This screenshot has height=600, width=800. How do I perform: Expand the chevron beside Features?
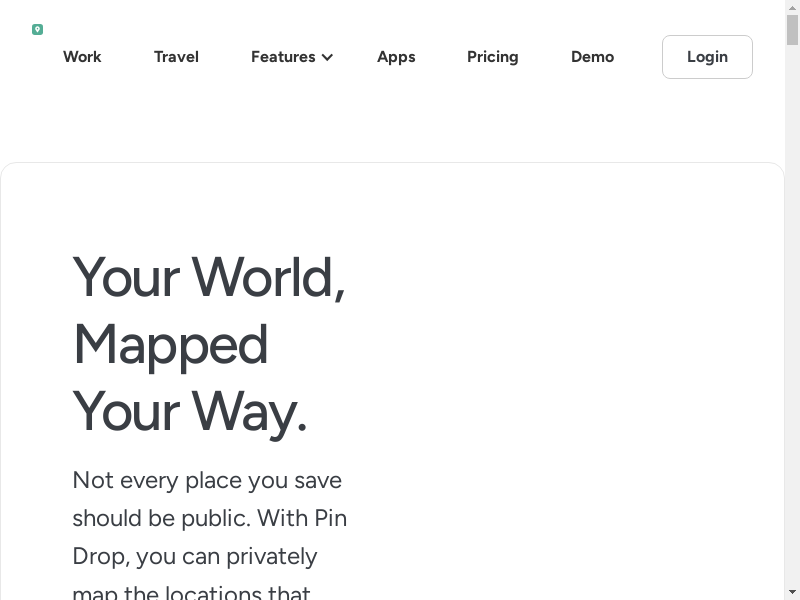[327, 58]
